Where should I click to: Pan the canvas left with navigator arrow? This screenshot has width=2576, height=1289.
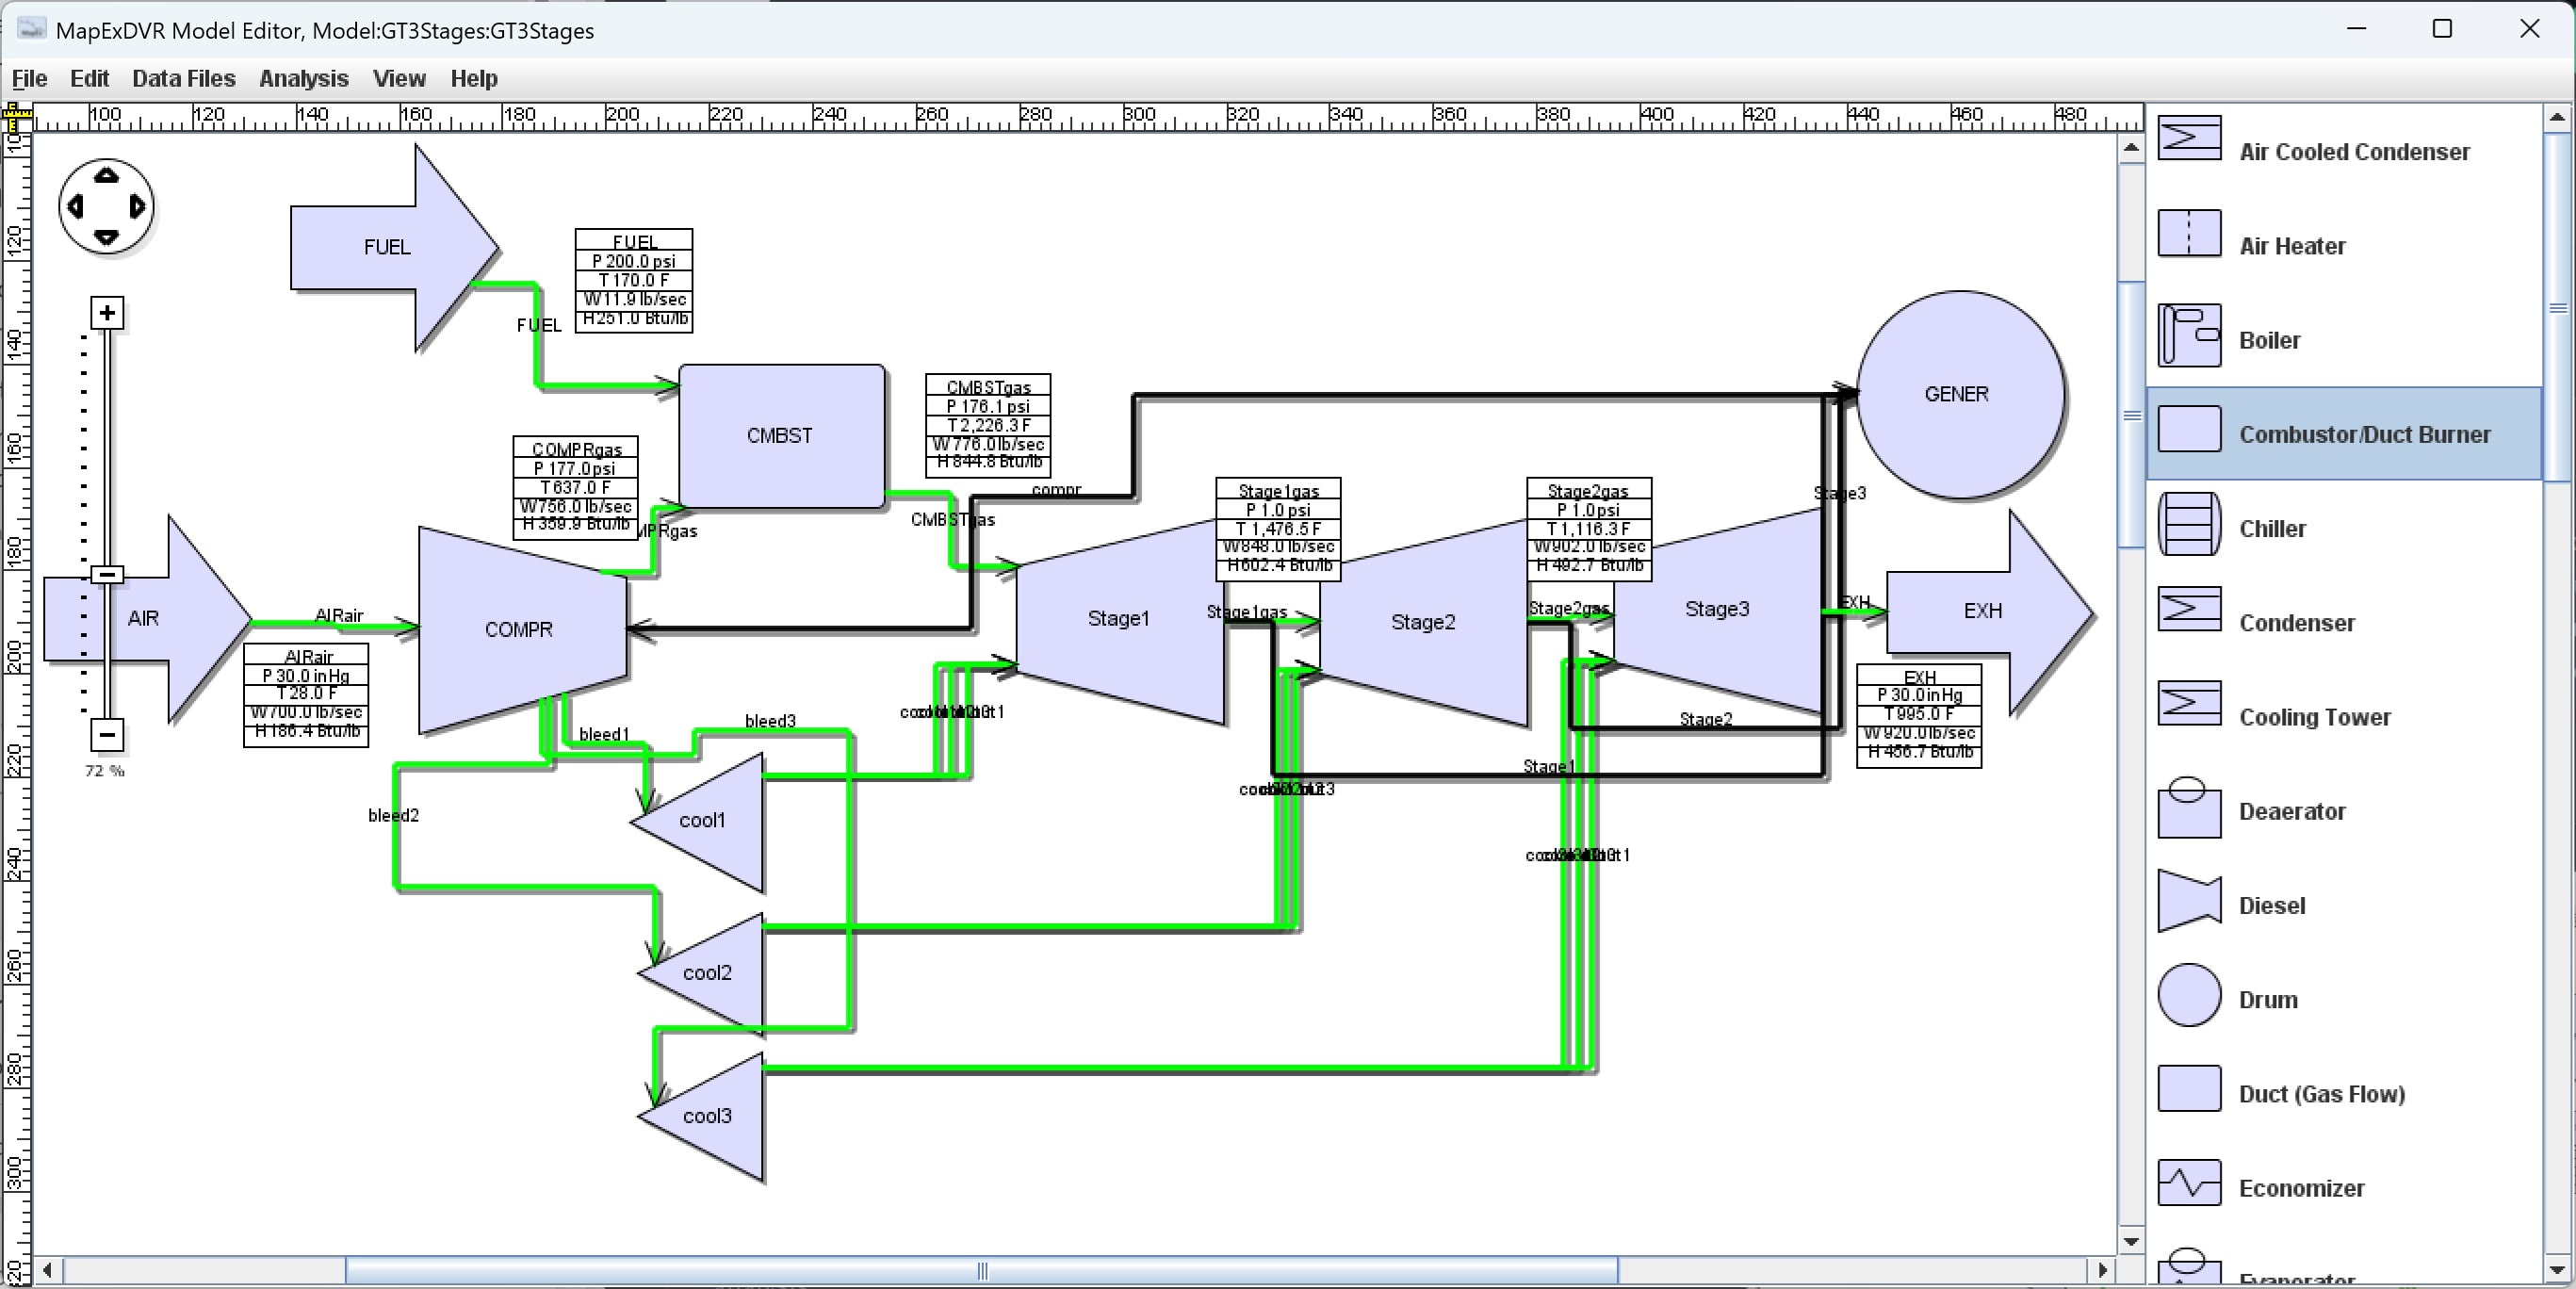pyautogui.click(x=74, y=207)
